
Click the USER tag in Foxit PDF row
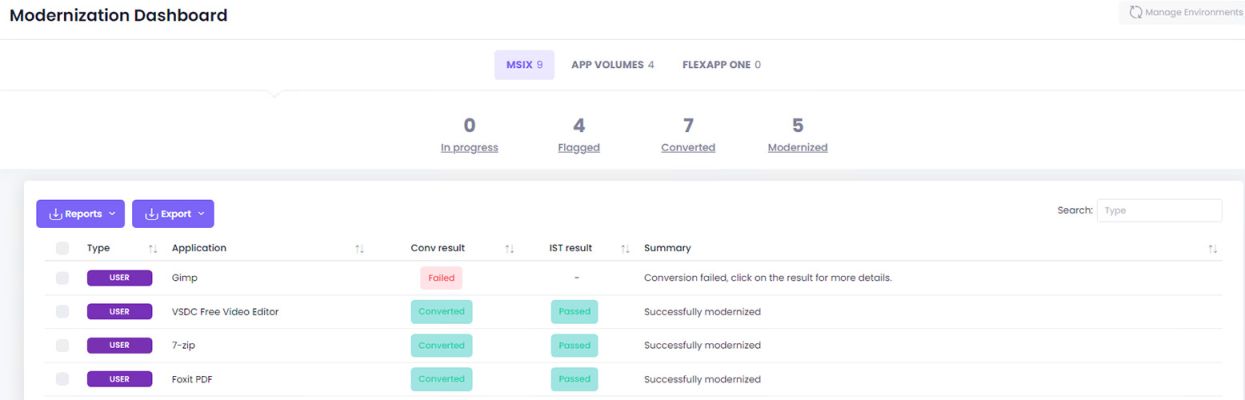(x=119, y=379)
